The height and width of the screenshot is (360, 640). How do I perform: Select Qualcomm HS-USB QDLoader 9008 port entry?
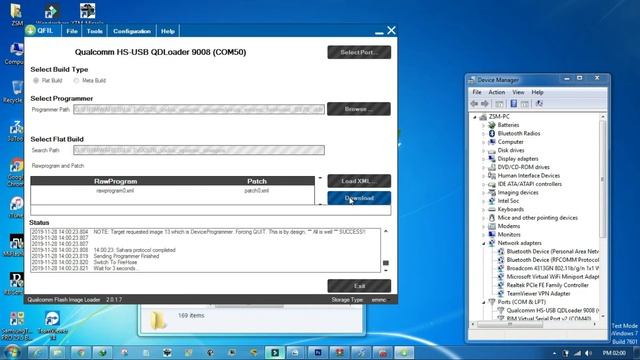point(552,311)
